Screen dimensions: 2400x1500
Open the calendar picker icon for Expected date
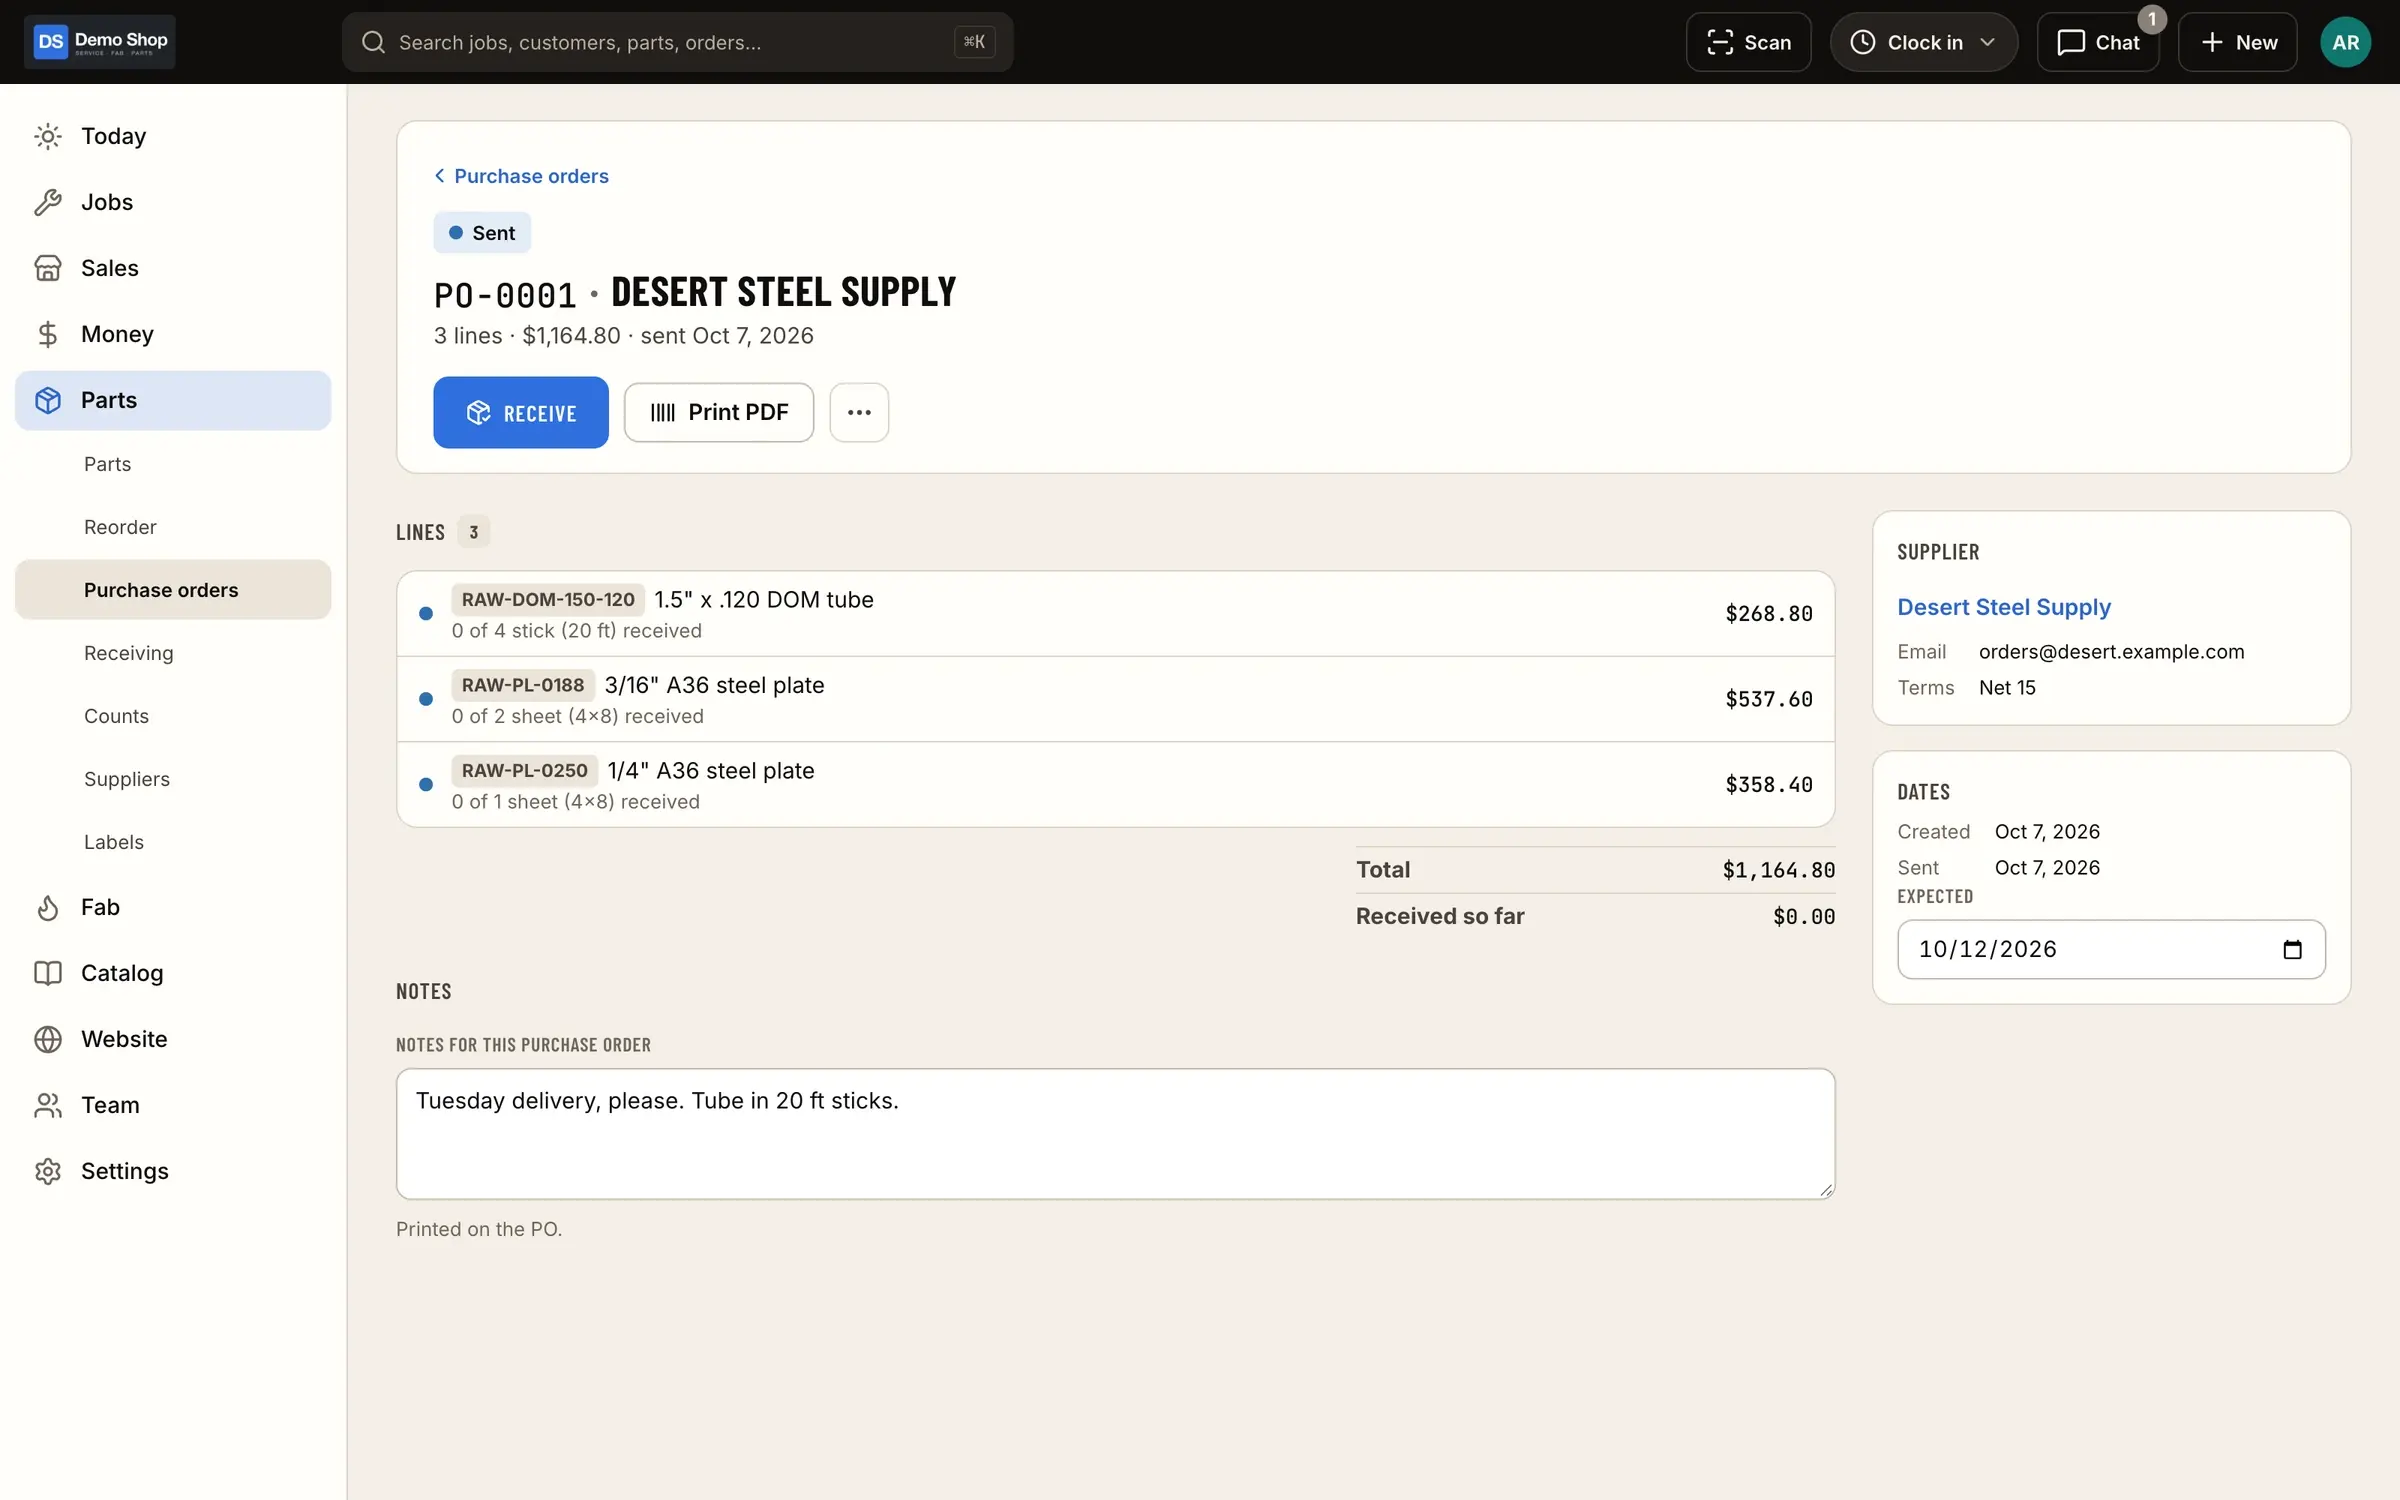pyautogui.click(x=2292, y=949)
